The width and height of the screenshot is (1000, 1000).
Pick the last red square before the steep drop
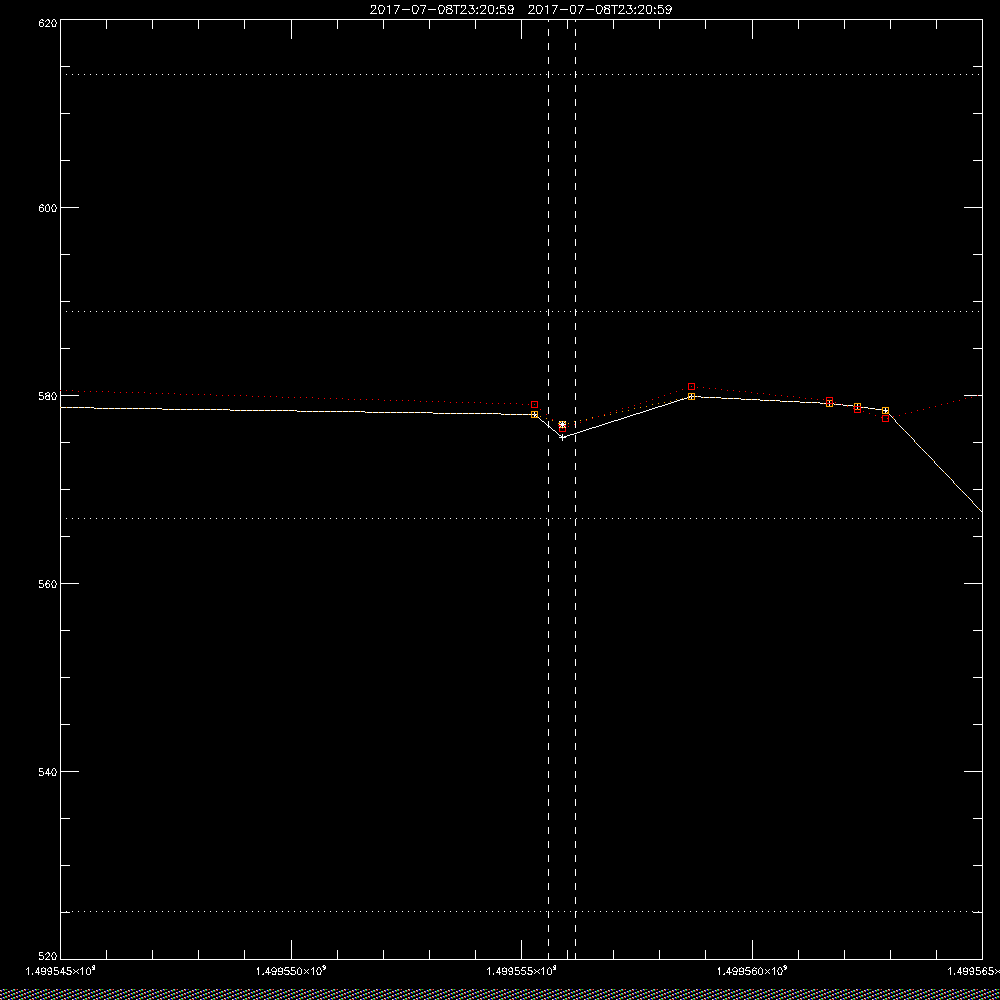[x=885, y=418]
